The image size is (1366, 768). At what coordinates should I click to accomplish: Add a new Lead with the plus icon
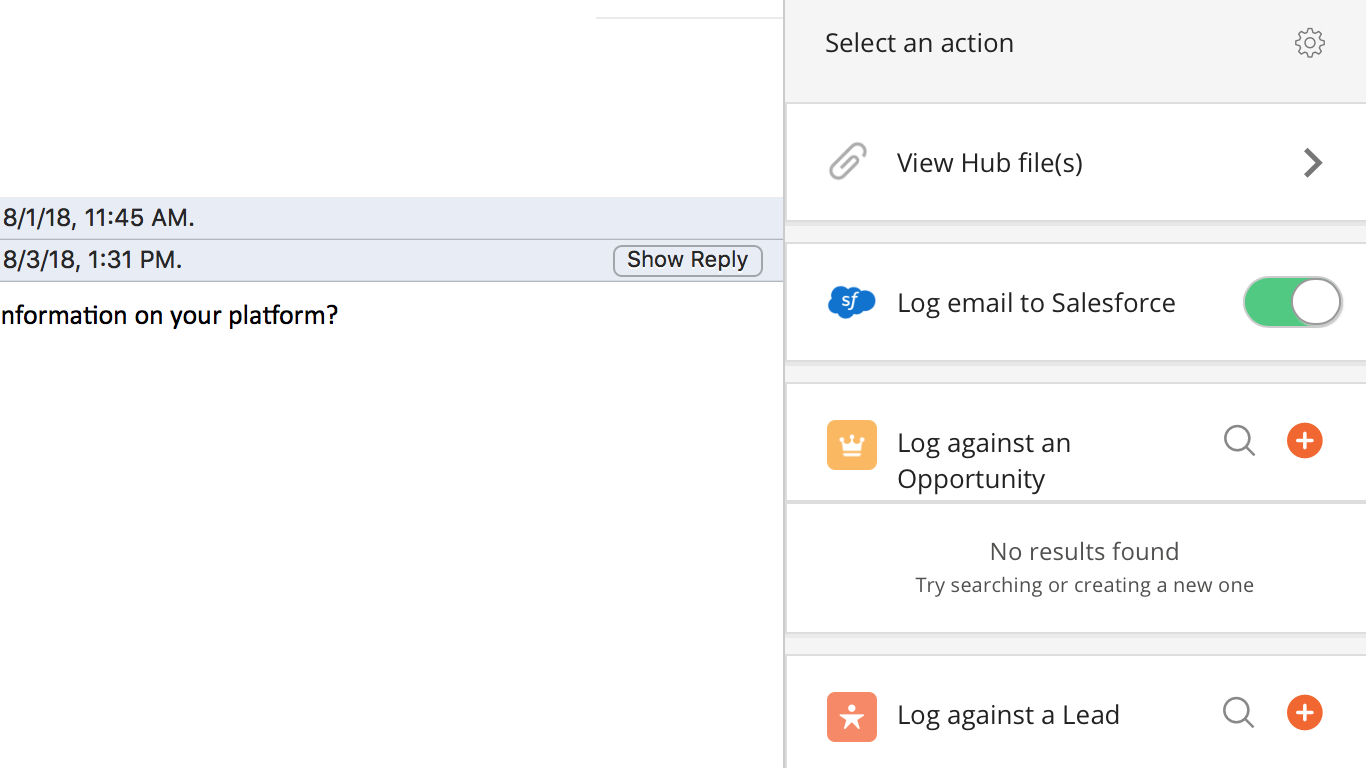[x=1304, y=713]
